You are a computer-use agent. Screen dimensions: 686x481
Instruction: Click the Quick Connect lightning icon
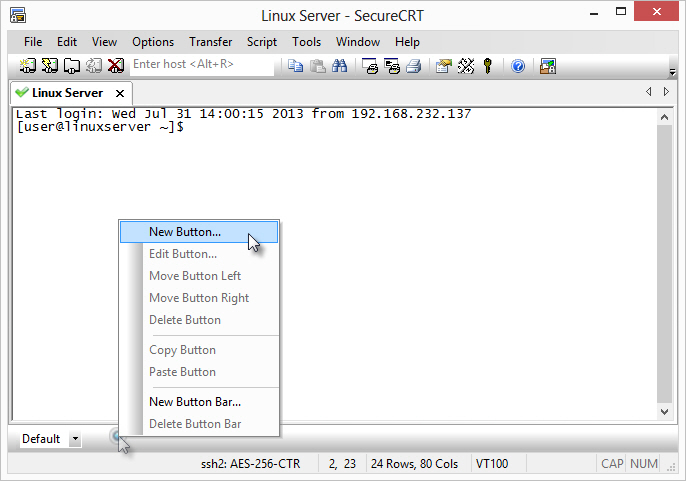(x=49, y=66)
